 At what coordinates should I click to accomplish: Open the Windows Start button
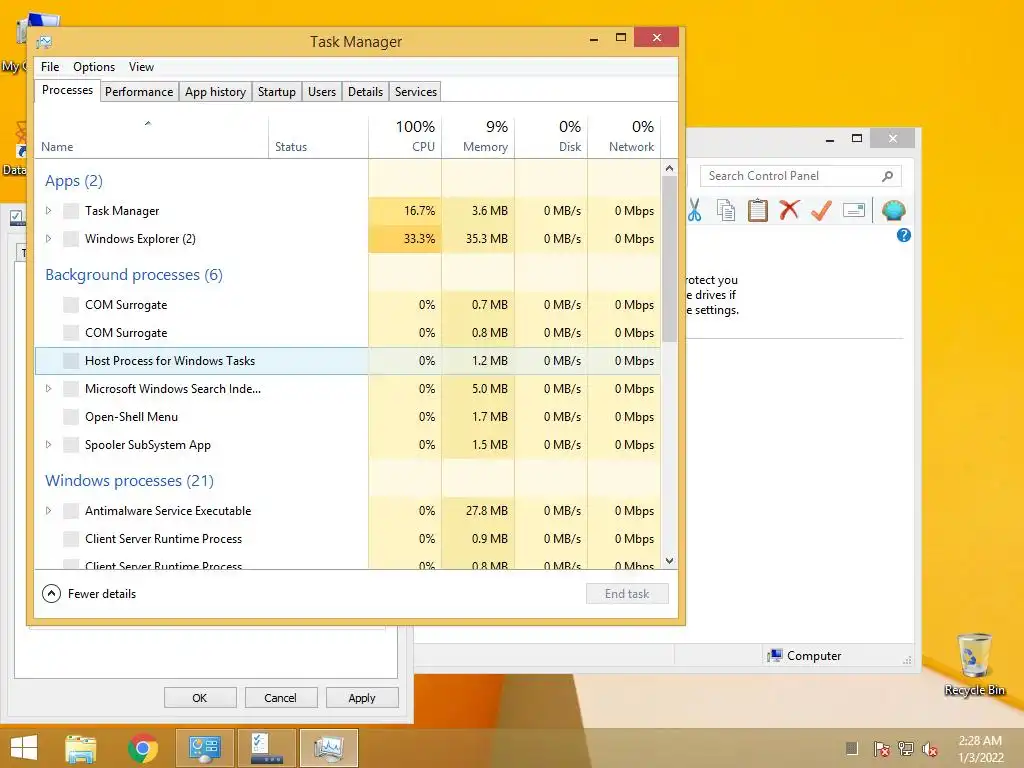24,748
